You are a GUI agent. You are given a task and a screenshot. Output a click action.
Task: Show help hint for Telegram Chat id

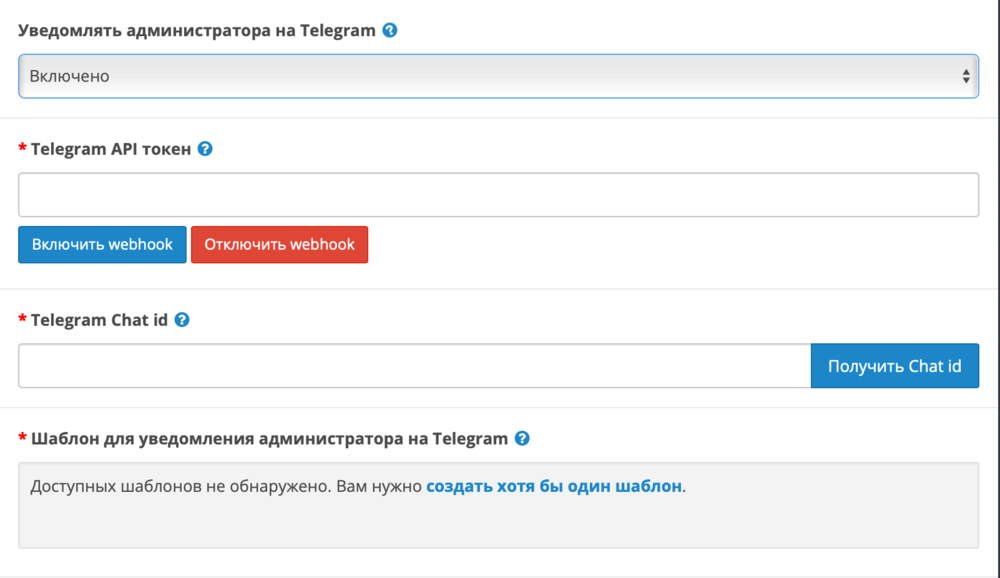tap(182, 321)
